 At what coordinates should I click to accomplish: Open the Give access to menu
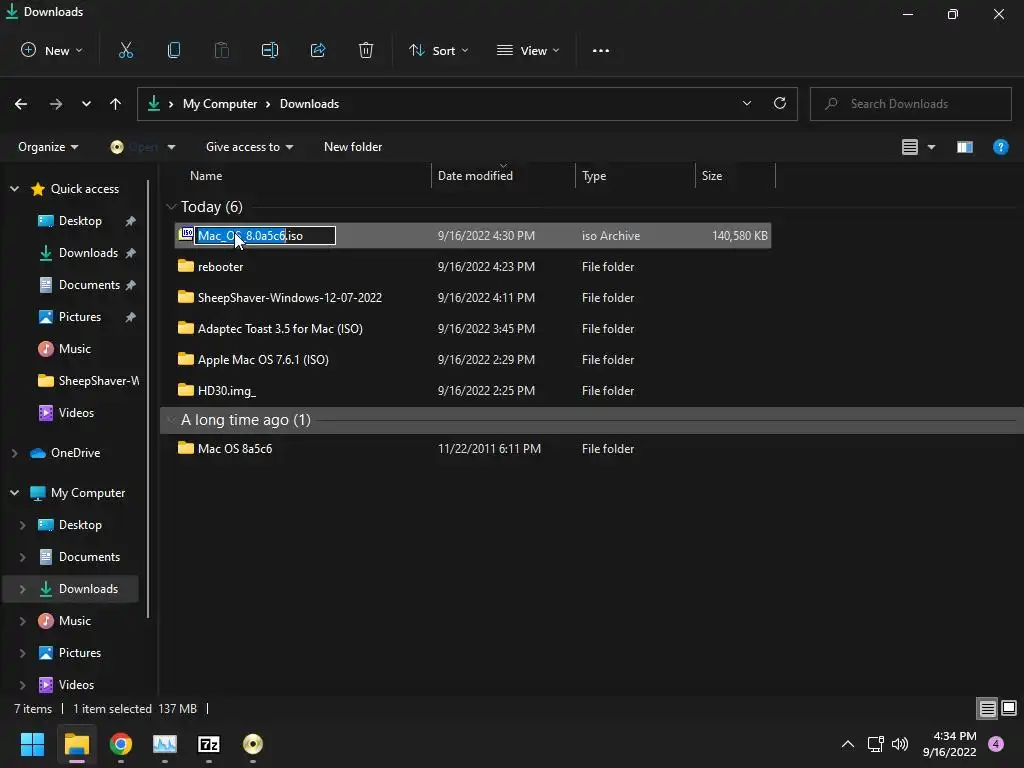pyautogui.click(x=249, y=147)
